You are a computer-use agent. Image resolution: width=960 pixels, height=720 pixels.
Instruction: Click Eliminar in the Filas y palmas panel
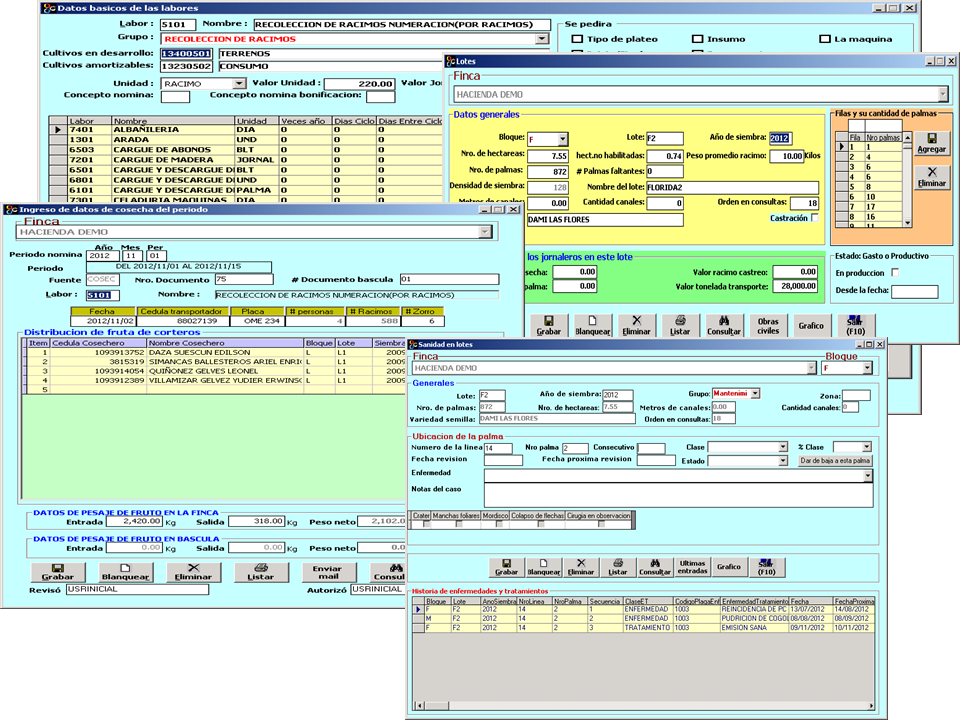click(x=931, y=177)
